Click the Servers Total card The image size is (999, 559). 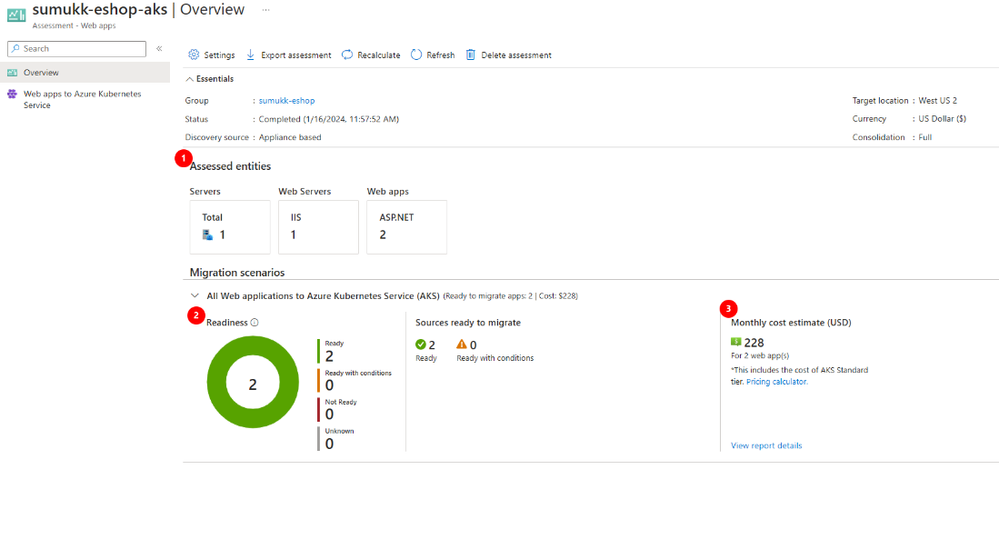point(230,227)
